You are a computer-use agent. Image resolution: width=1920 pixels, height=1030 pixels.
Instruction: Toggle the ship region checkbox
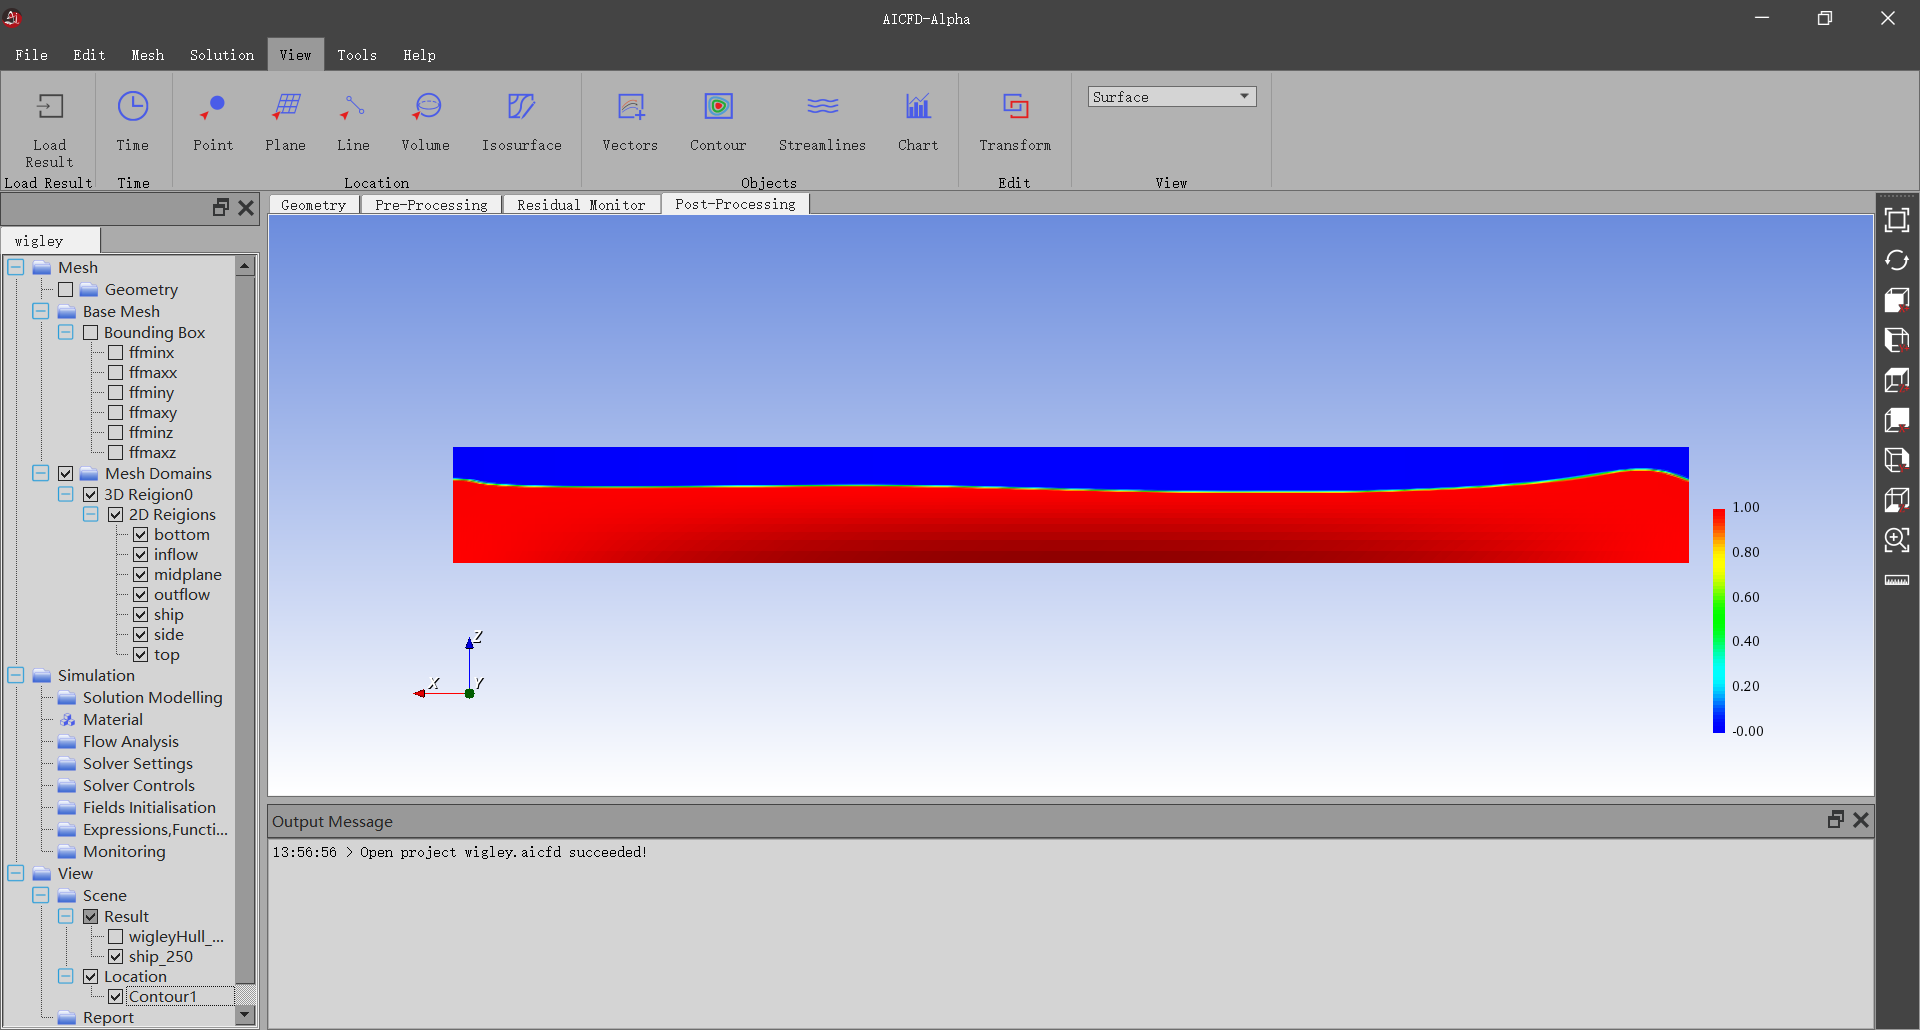tap(141, 615)
